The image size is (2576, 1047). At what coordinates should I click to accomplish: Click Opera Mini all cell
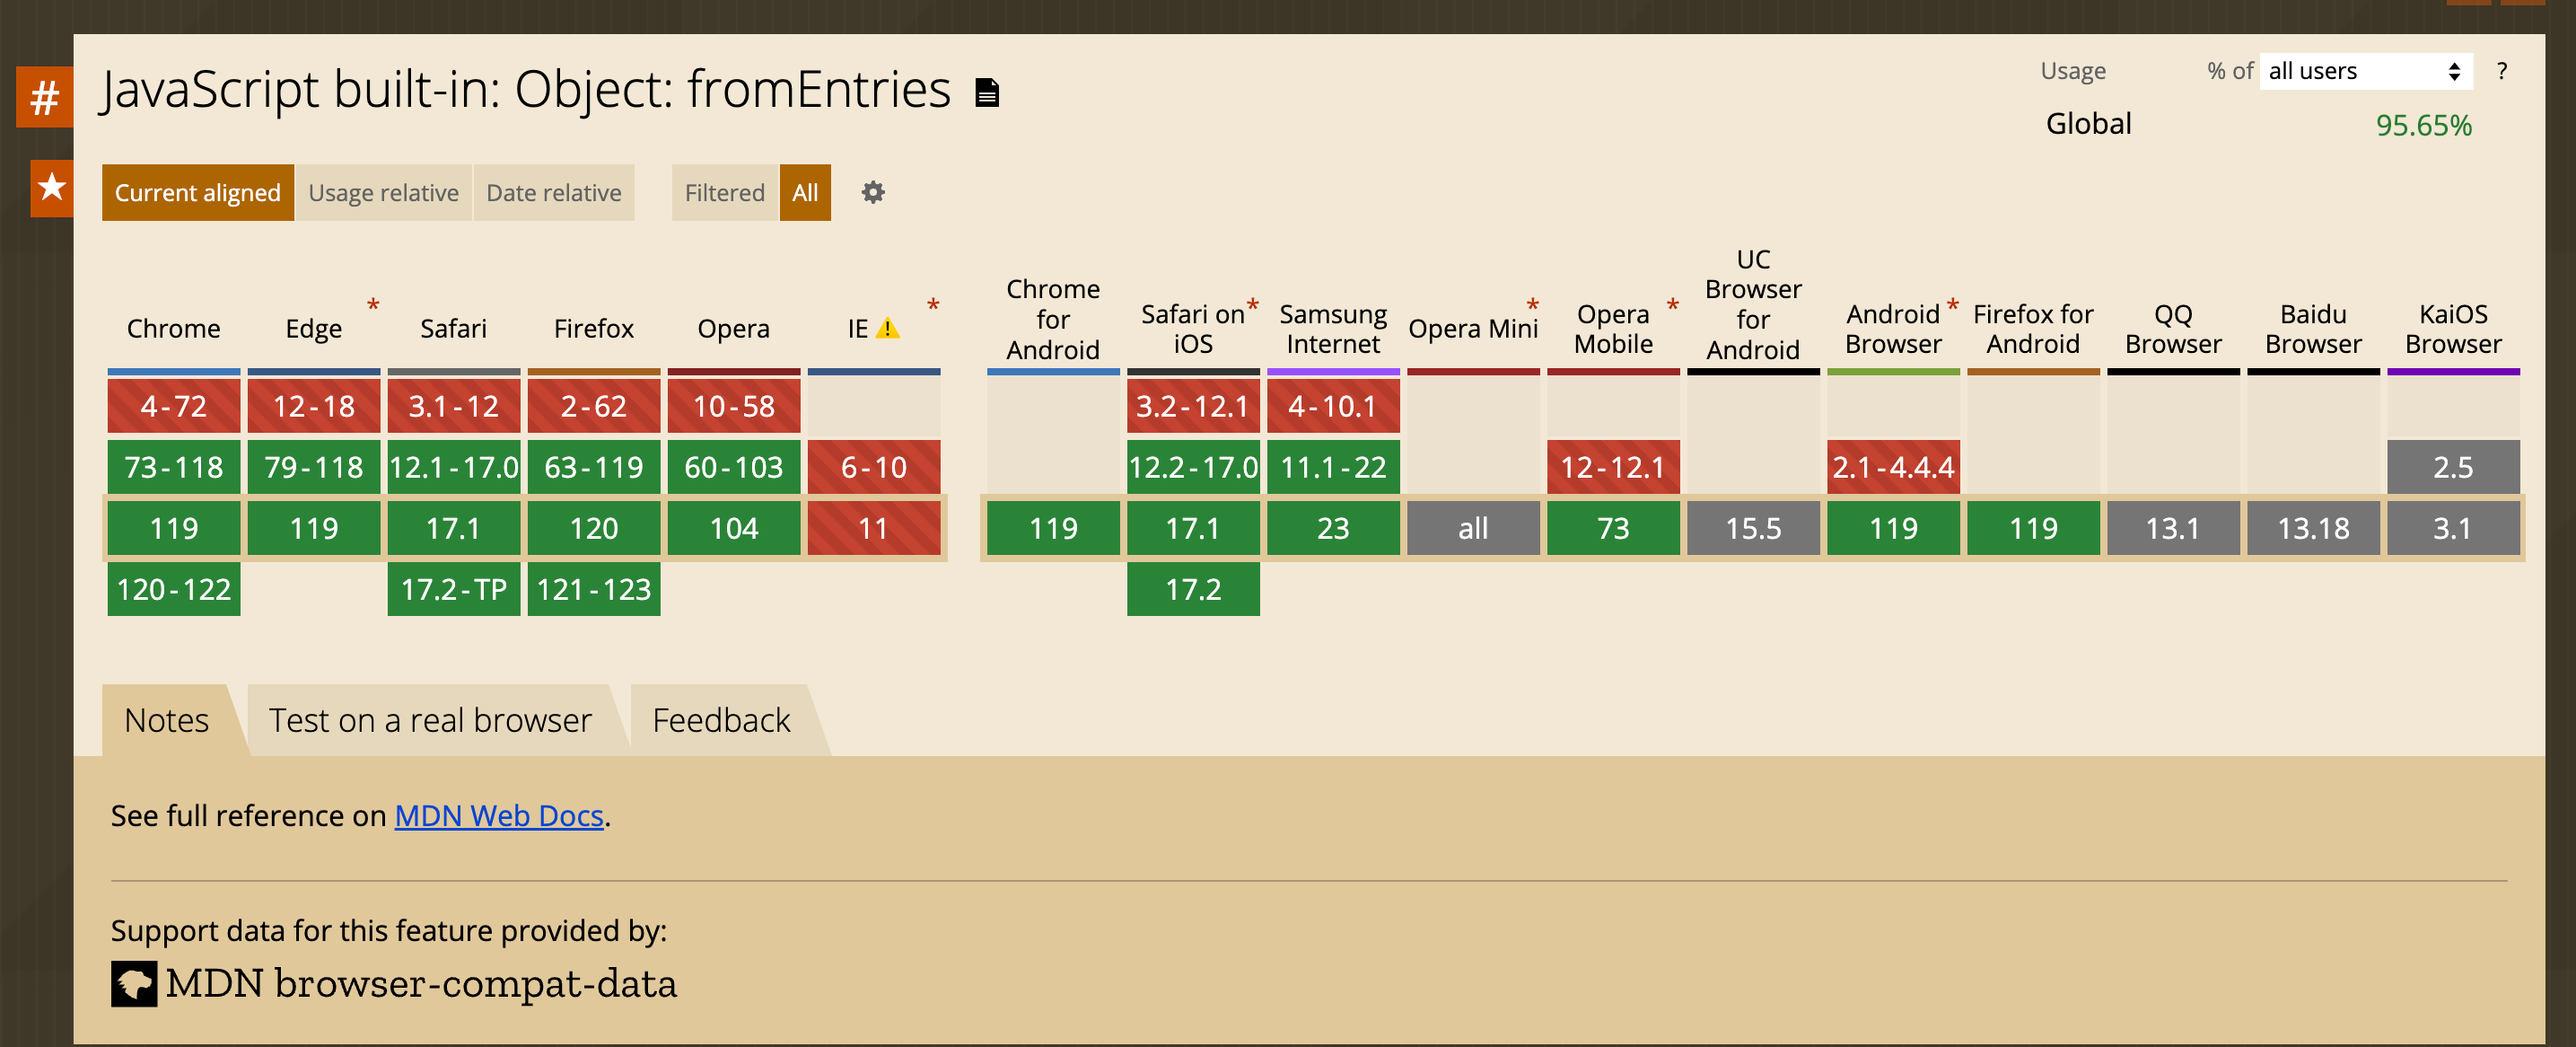click(1473, 528)
